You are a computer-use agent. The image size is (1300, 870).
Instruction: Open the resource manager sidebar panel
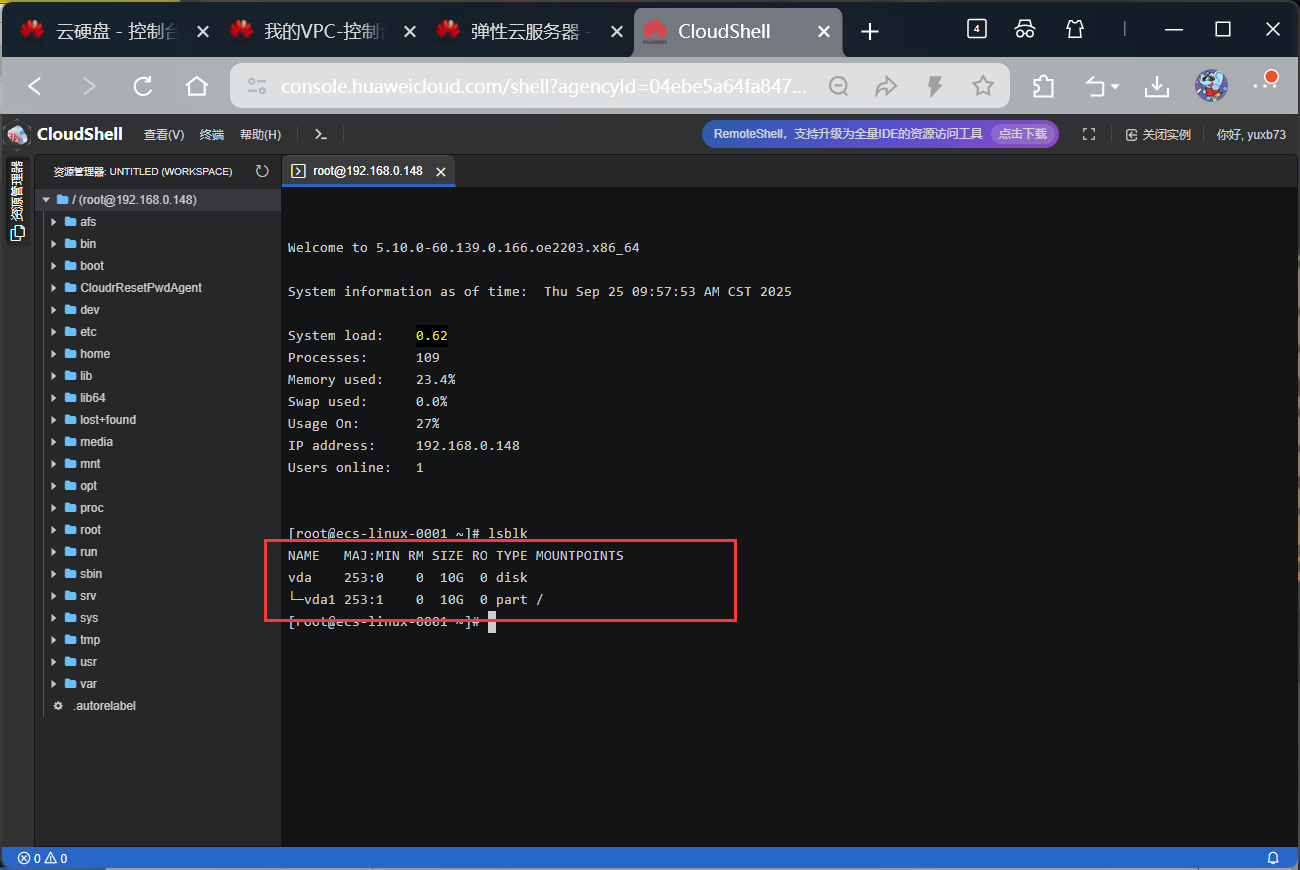pyautogui.click(x=17, y=201)
